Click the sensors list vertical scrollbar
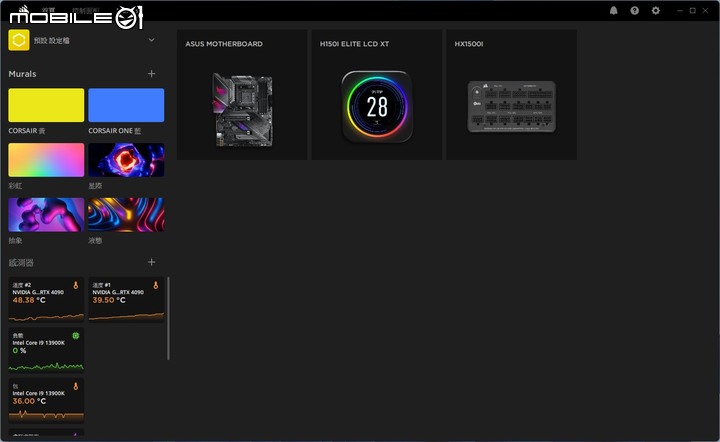 click(x=168, y=318)
